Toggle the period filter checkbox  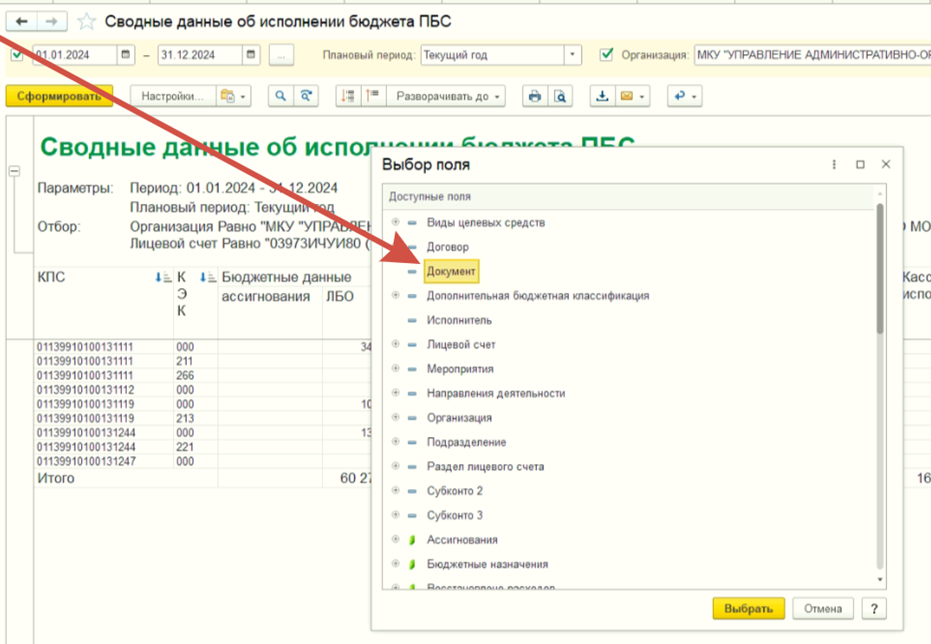coord(17,55)
